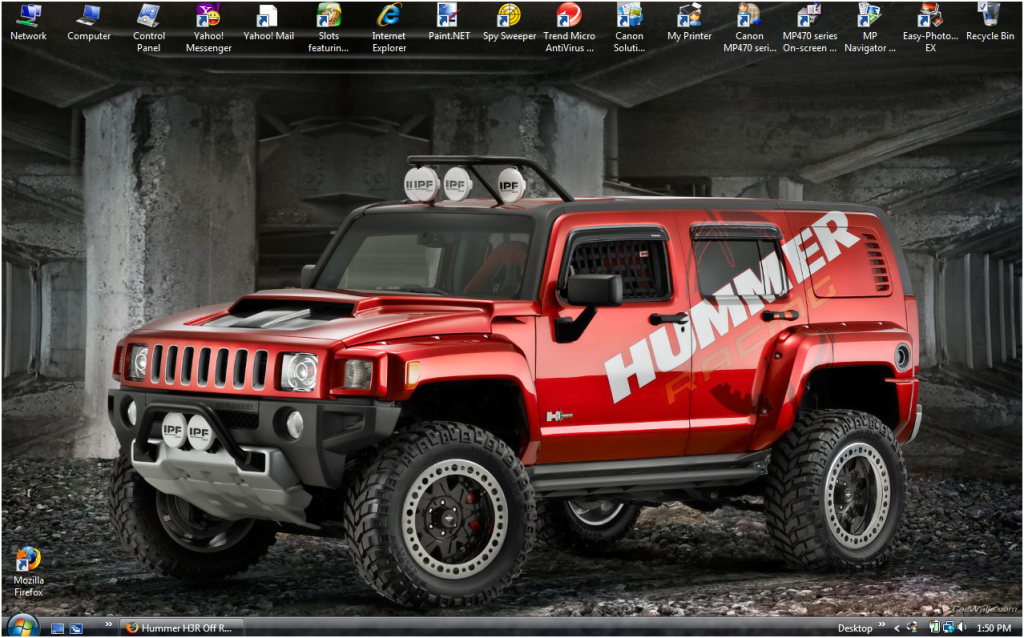
Task: Expand the Quick Launch overflow chevron
Action: [108, 626]
